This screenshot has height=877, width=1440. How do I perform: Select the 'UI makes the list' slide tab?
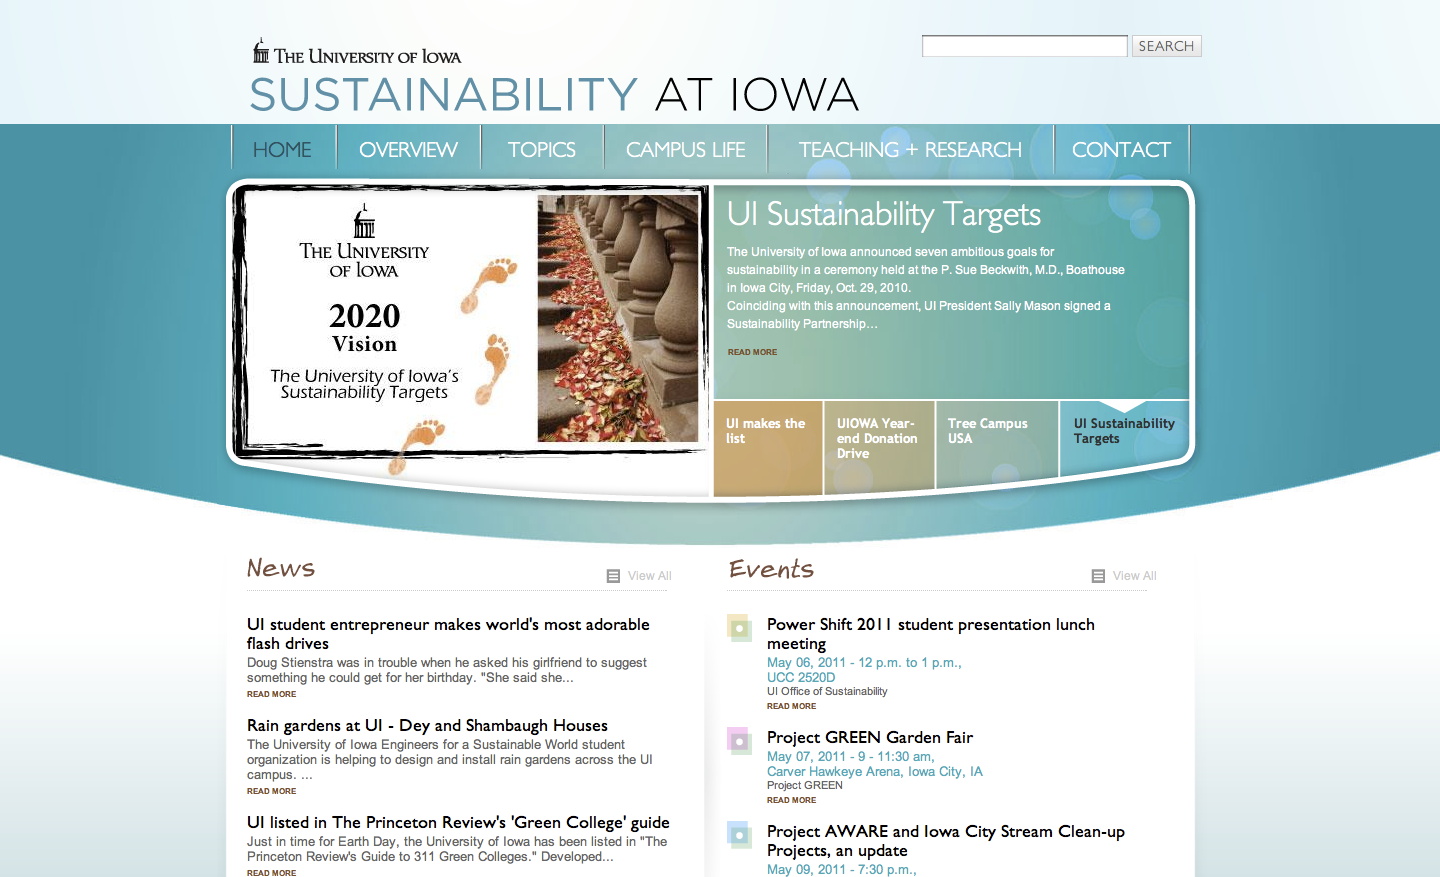768,448
